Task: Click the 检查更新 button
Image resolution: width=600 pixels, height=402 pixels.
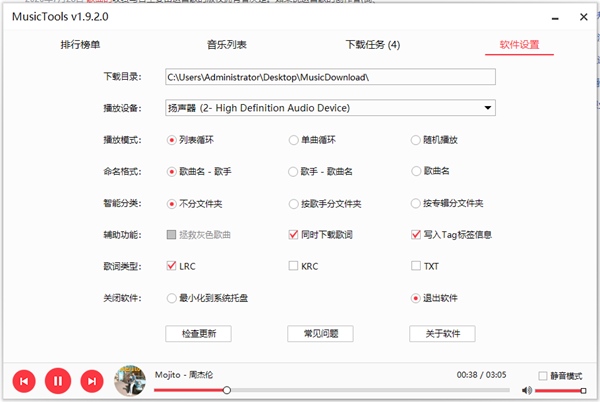Action: point(198,333)
